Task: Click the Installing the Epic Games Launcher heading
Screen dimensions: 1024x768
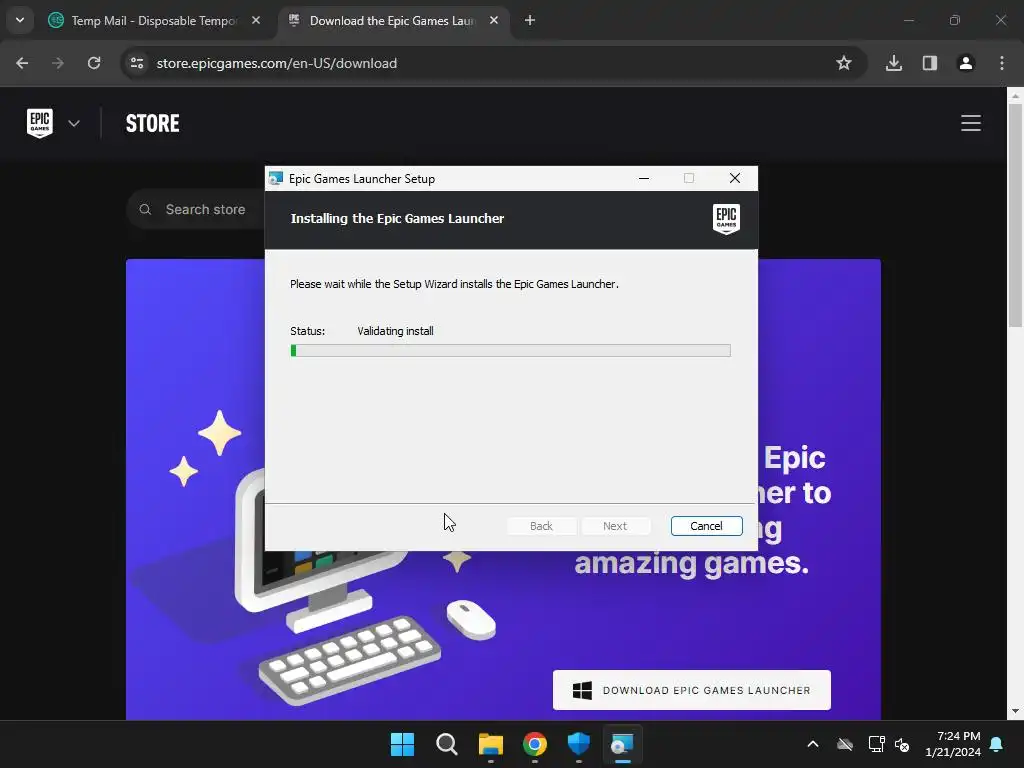Action: [x=397, y=219]
